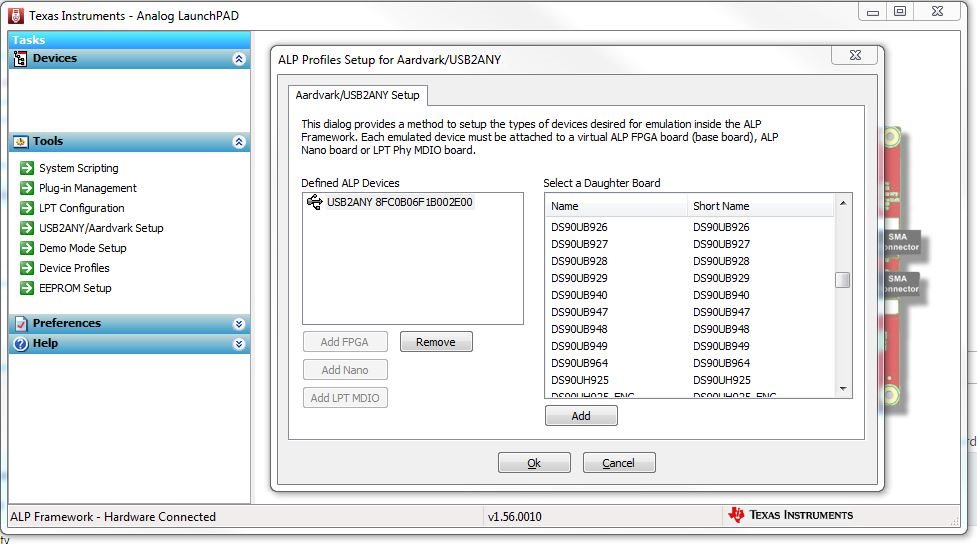
Task: Select DS90UB947 in daughter board list
Action: pos(689,312)
